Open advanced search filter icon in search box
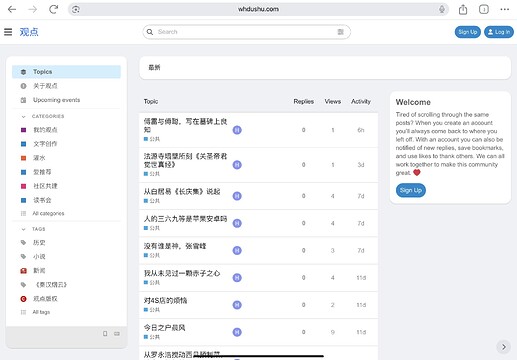 [340, 32]
